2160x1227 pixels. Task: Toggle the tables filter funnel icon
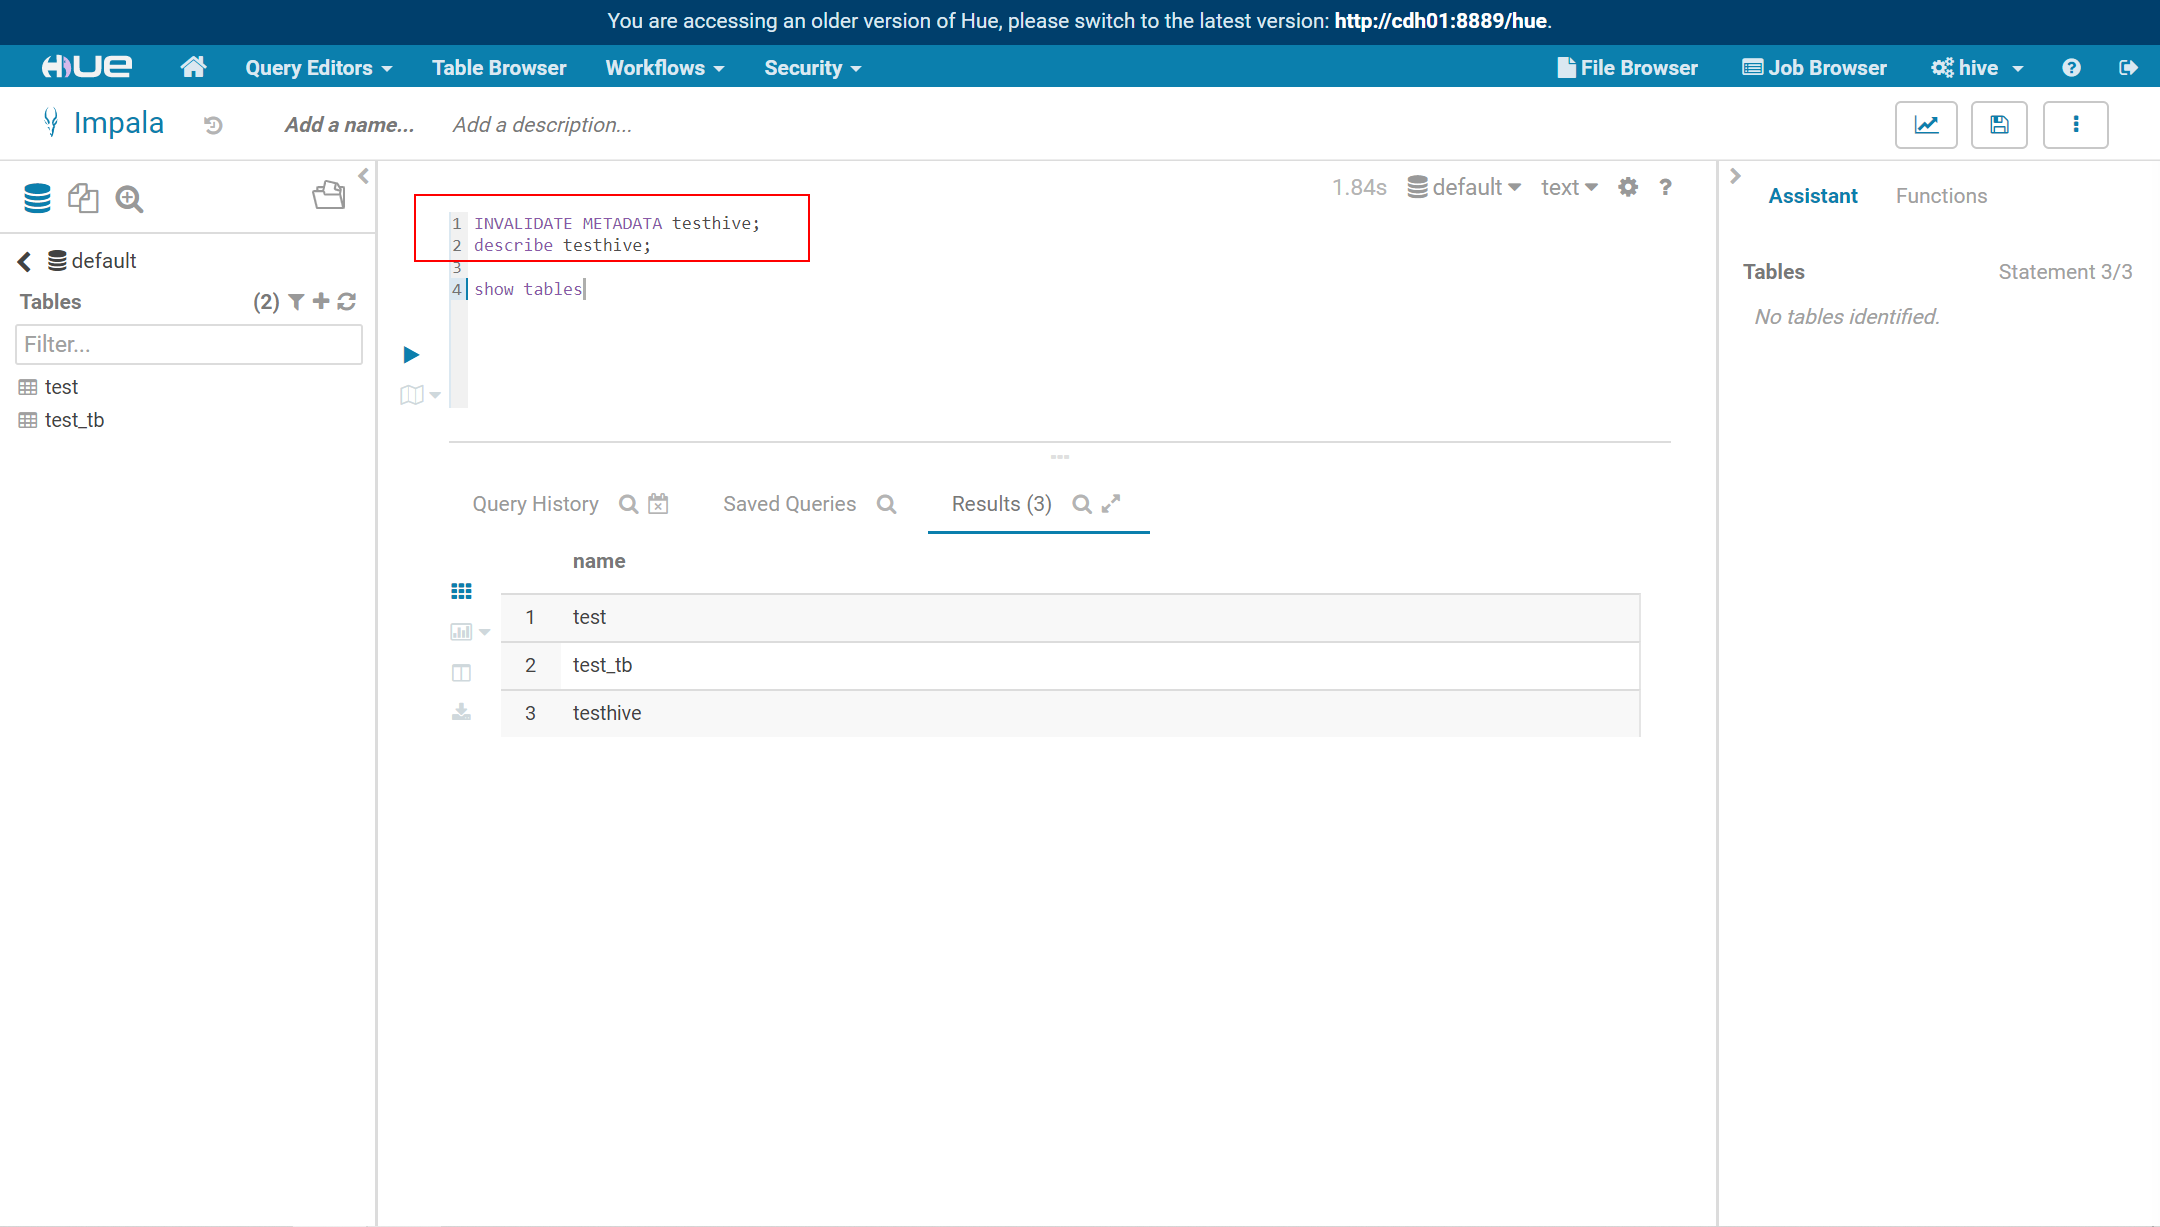point(296,302)
